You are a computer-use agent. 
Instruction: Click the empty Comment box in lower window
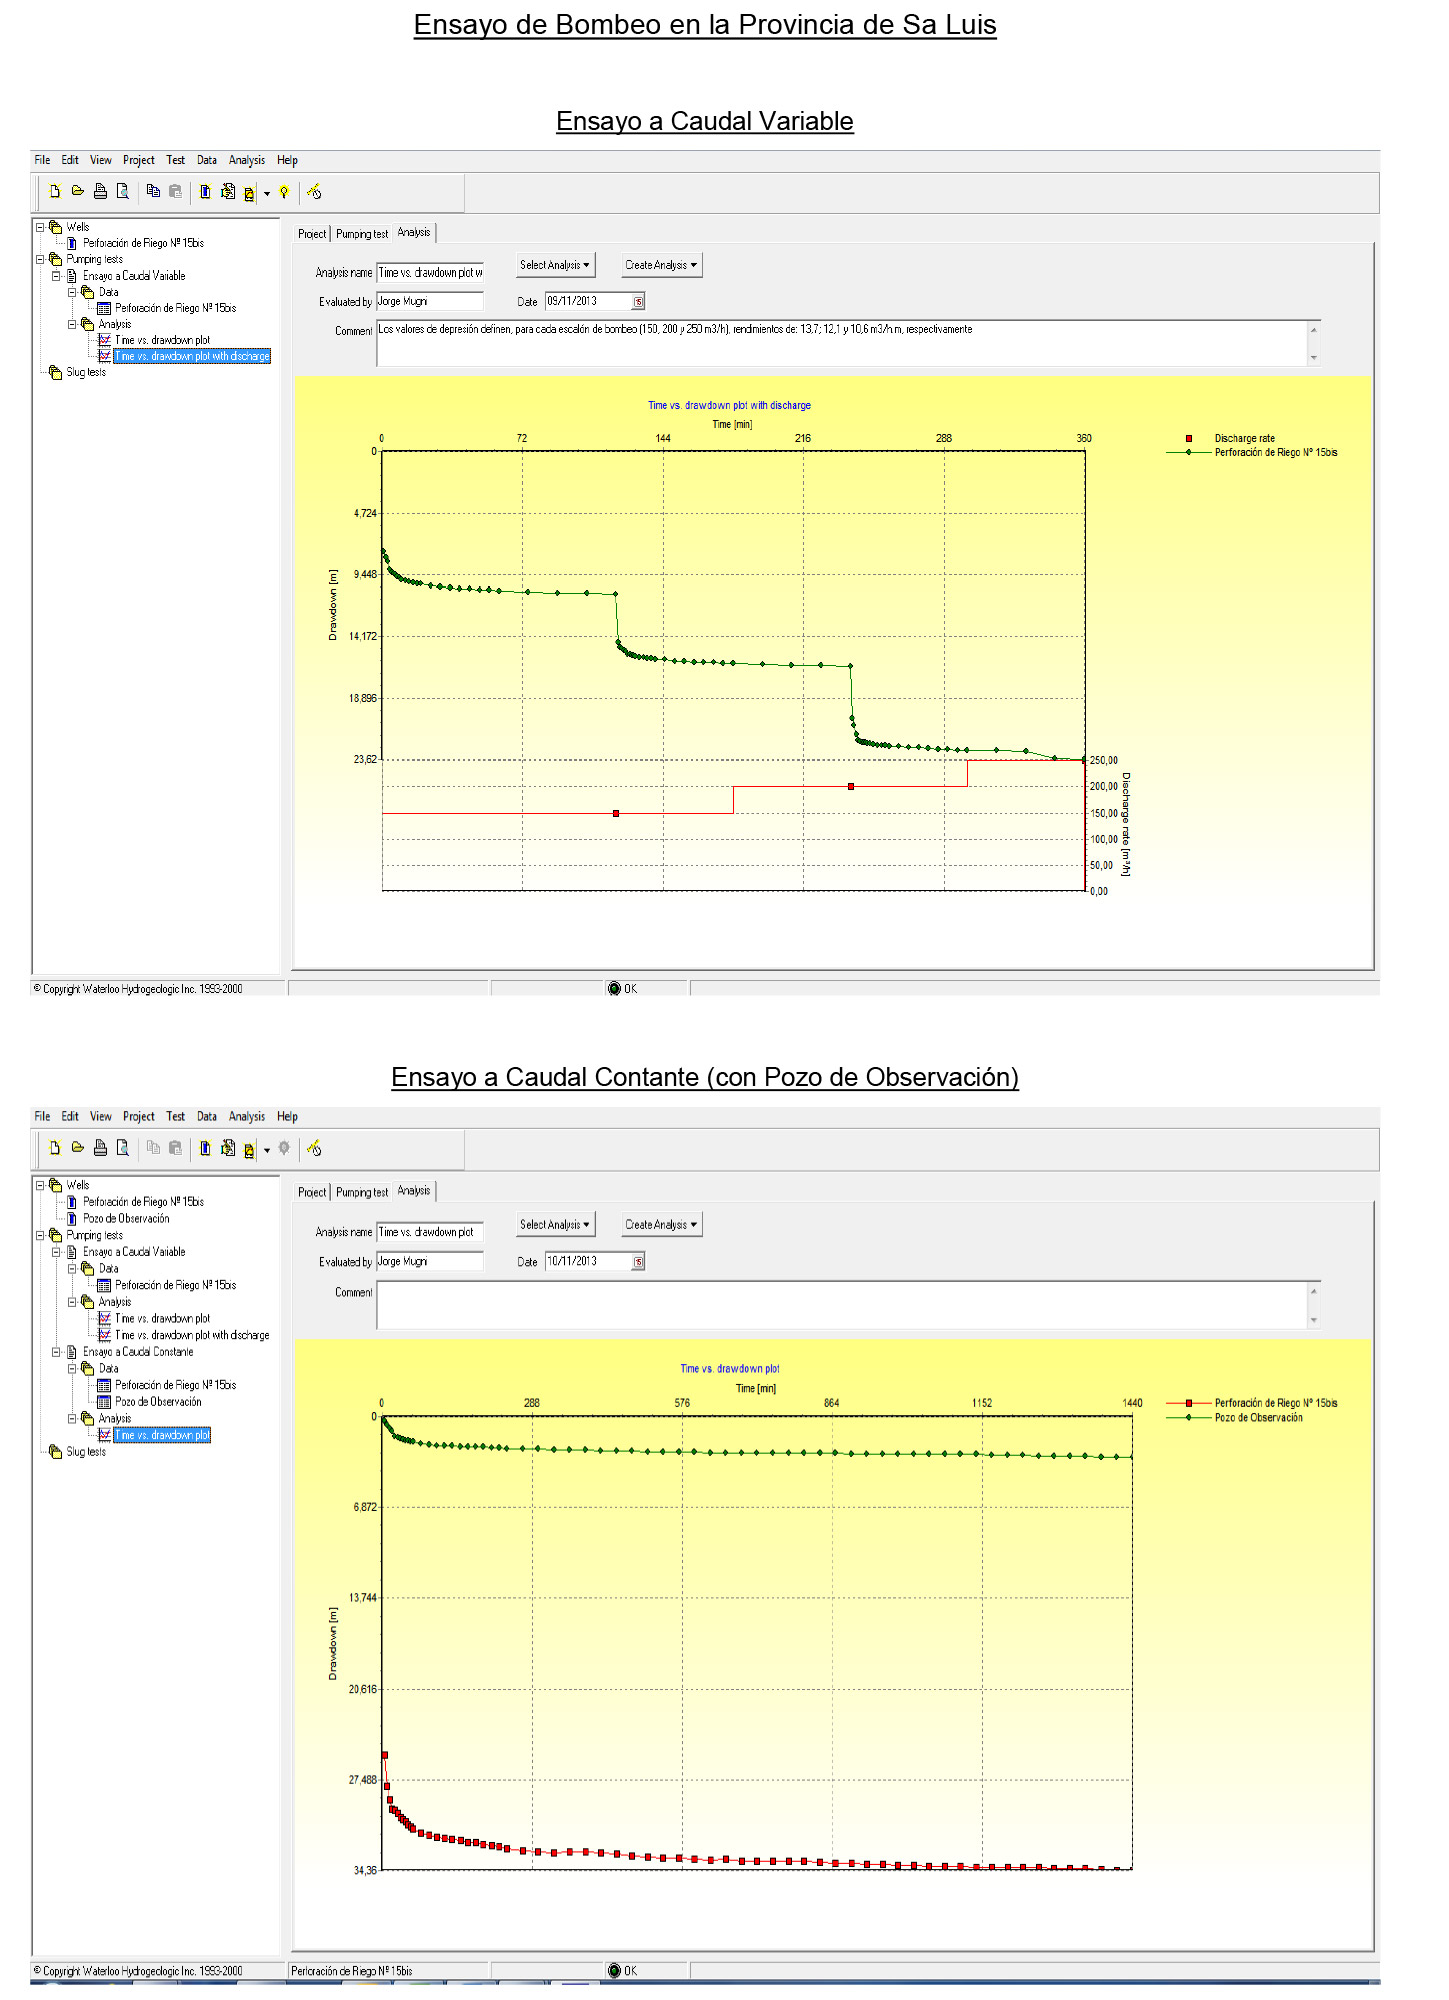tap(842, 1305)
